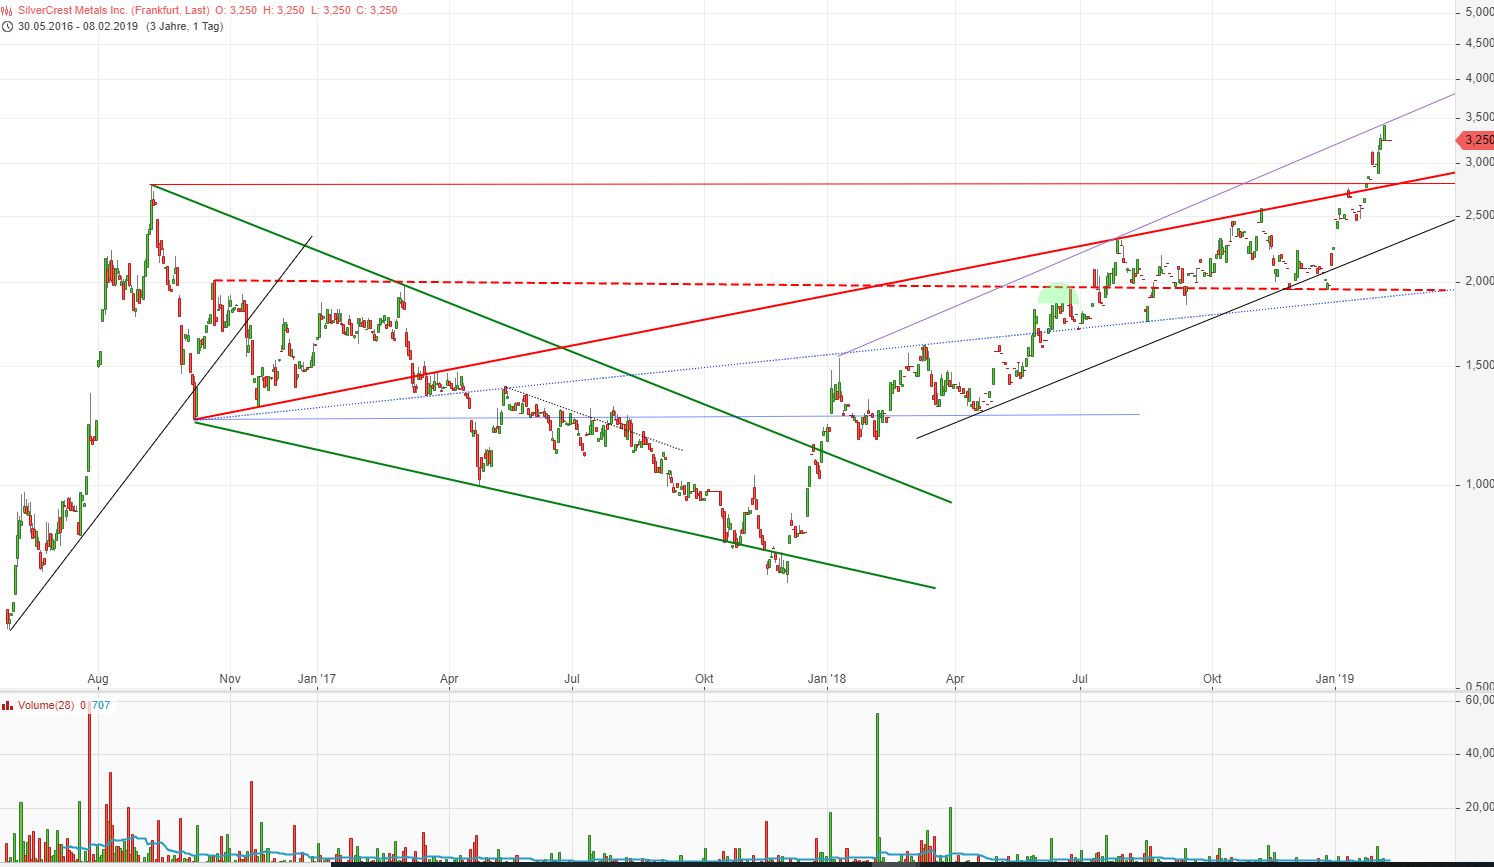The image size is (1494, 867).
Task: Click the 3,000 price axis label
Action: [1478, 162]
